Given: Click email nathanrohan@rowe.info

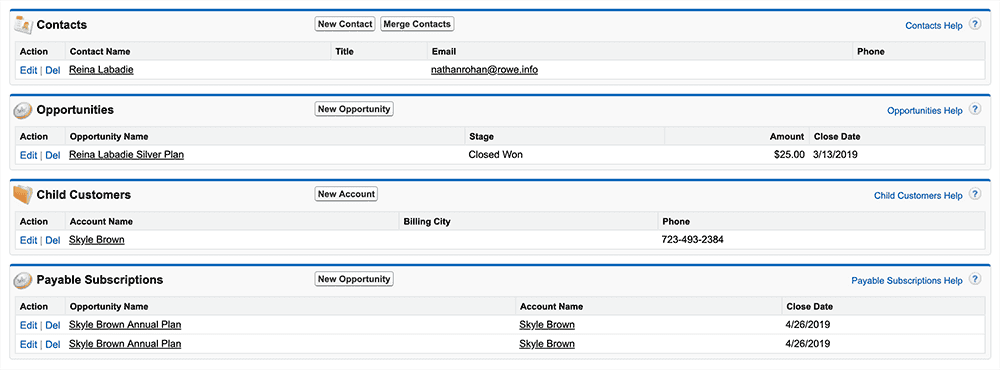Looking at the screenshot, I should click(484, 70).
